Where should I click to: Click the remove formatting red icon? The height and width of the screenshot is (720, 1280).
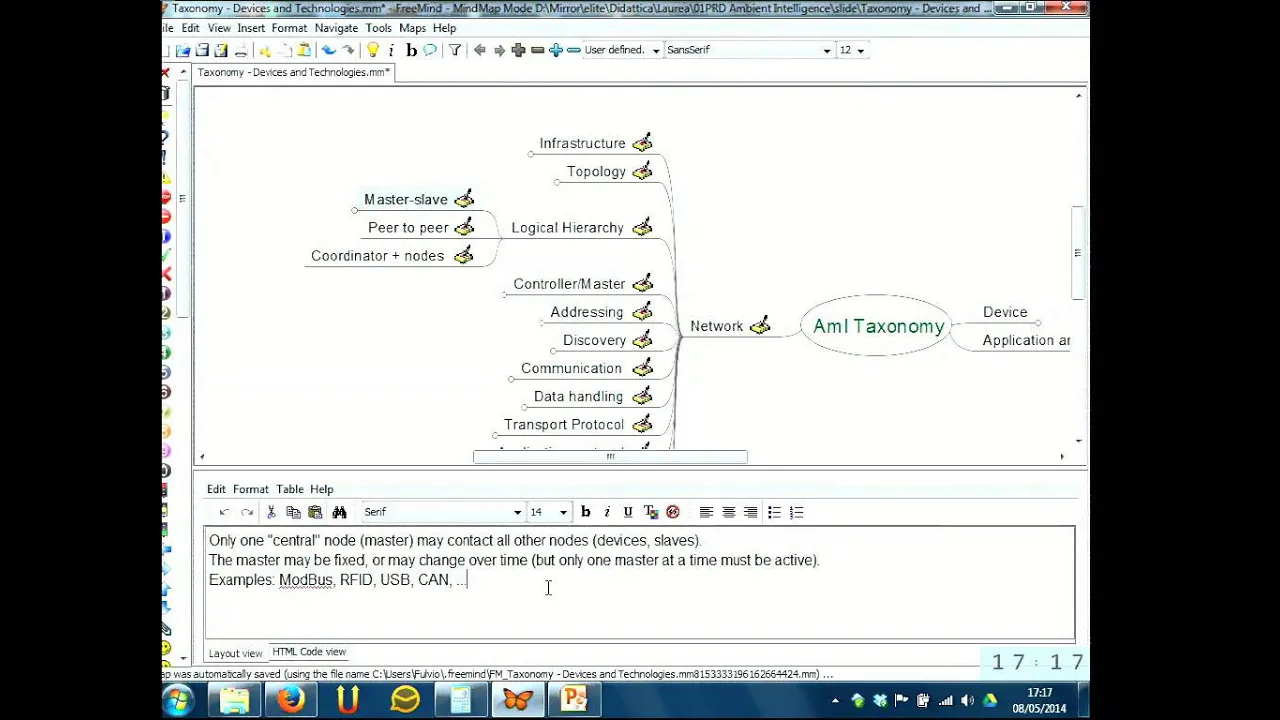673,512
